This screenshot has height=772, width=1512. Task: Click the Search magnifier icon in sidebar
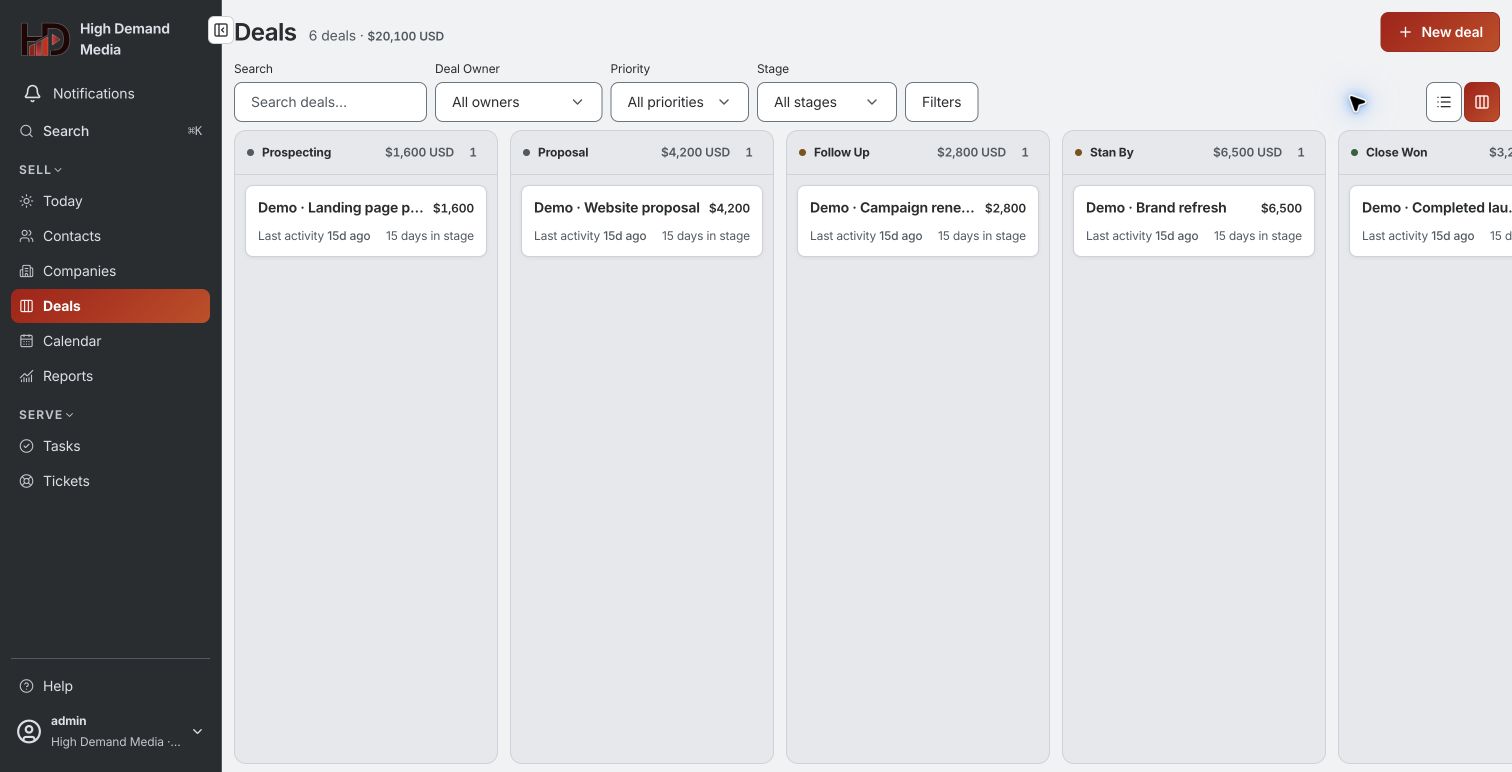coord(27,131)
